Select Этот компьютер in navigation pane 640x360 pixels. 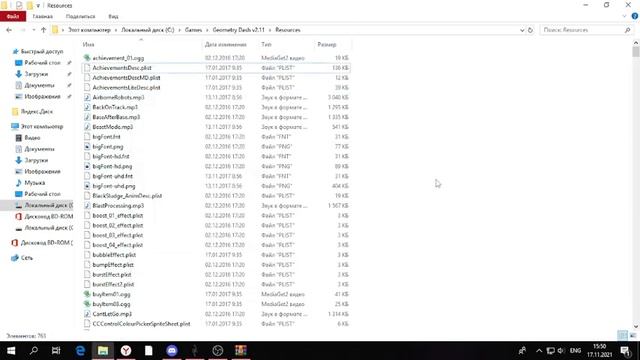pos(42,127)
